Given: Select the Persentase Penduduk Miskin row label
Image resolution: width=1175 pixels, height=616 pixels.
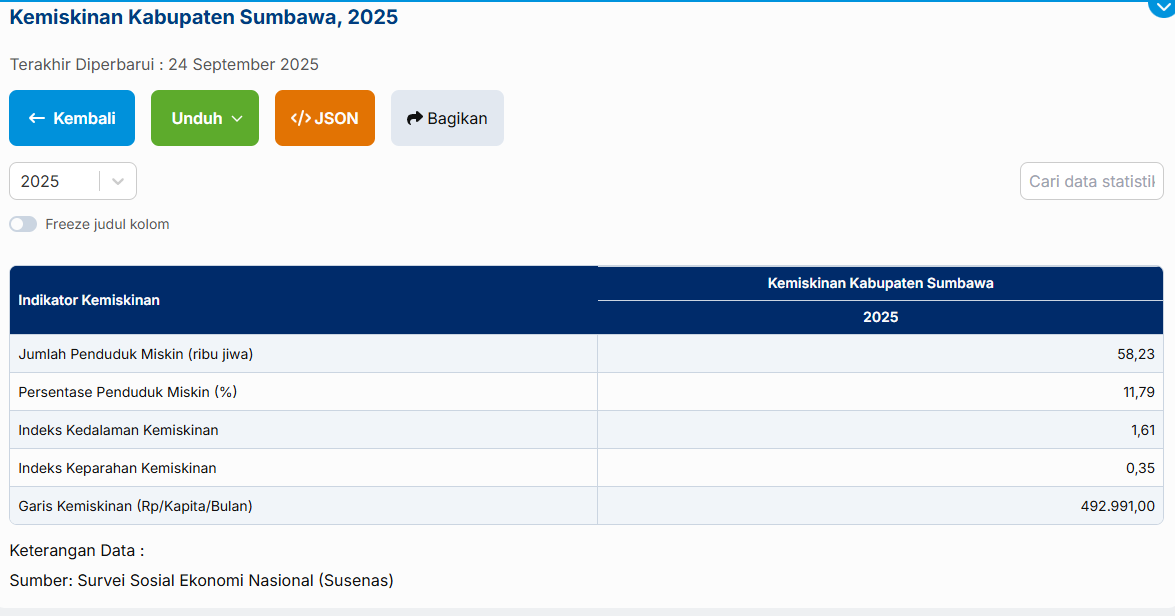Looking at the screenshot, I should point(128,392).
